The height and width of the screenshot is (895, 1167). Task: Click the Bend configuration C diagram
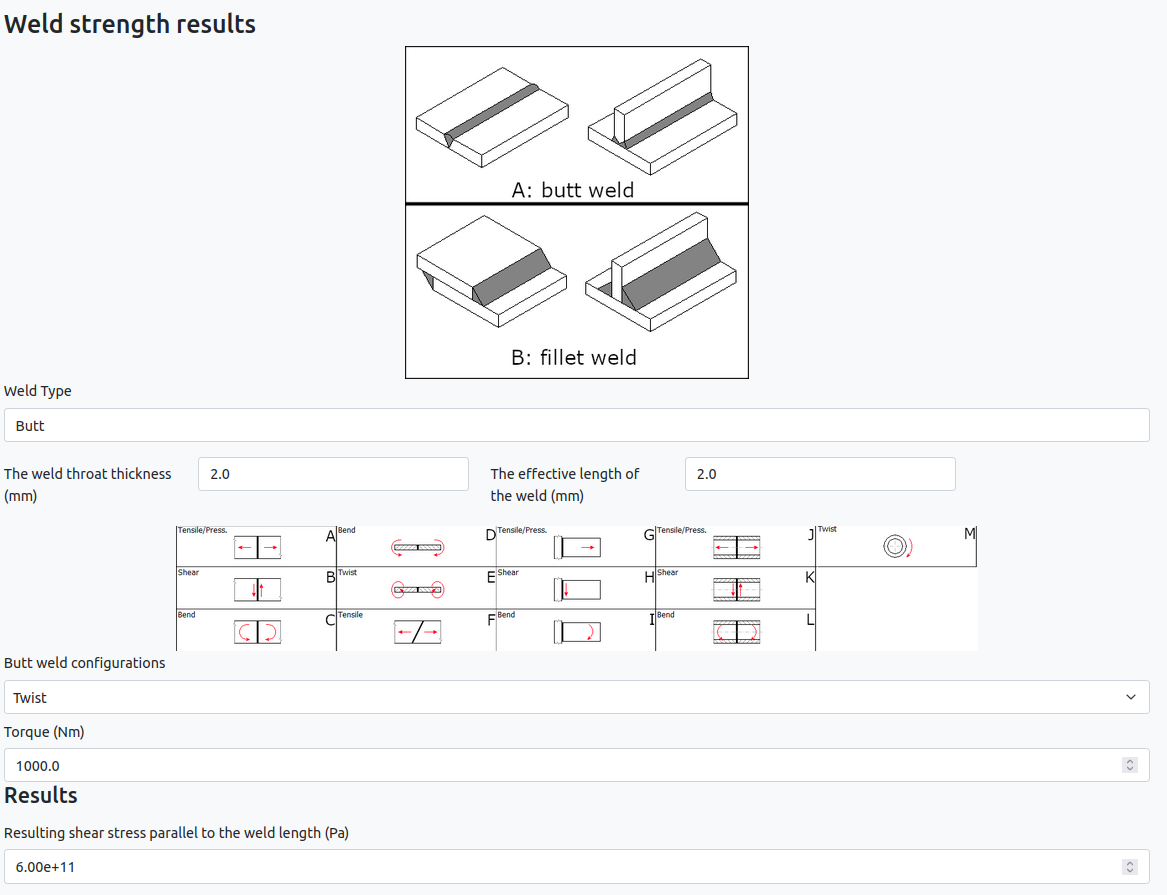click(258, 632)
